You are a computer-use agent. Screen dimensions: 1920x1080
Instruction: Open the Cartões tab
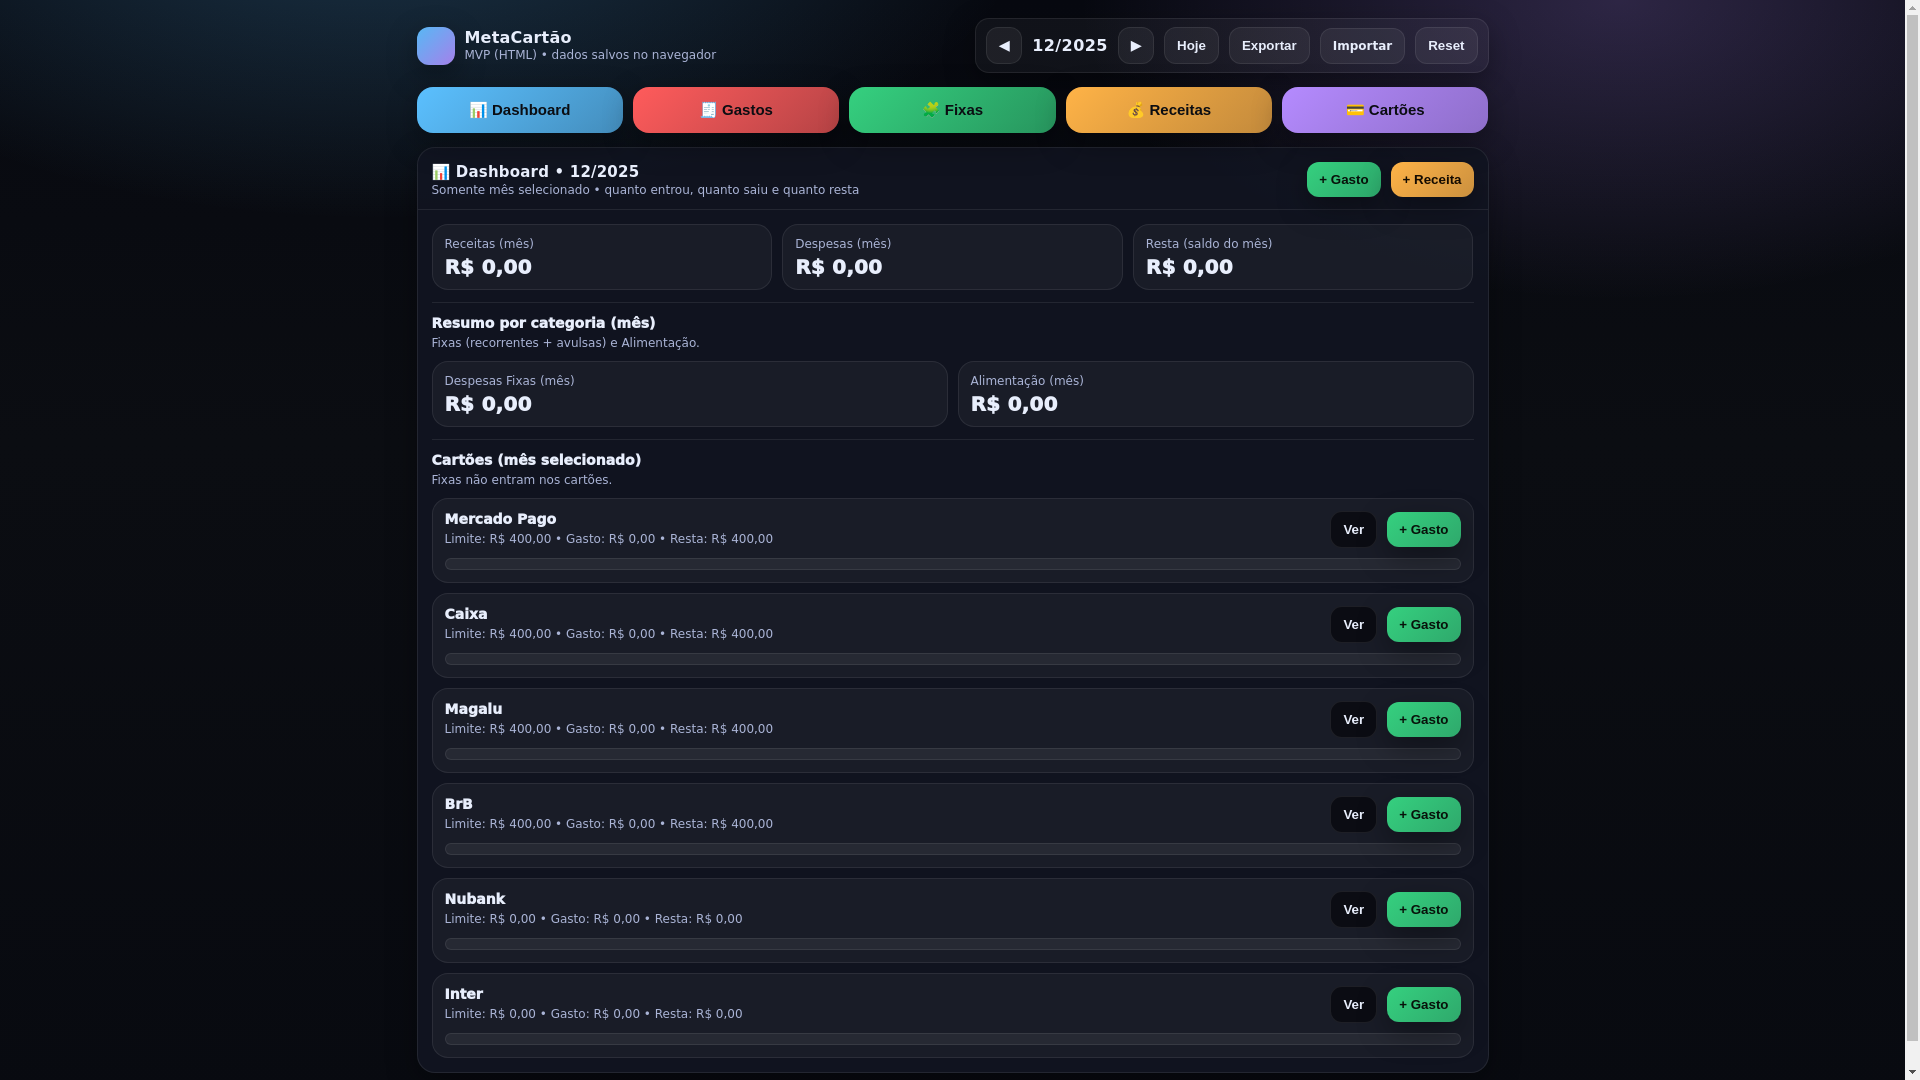[1385, 110]
